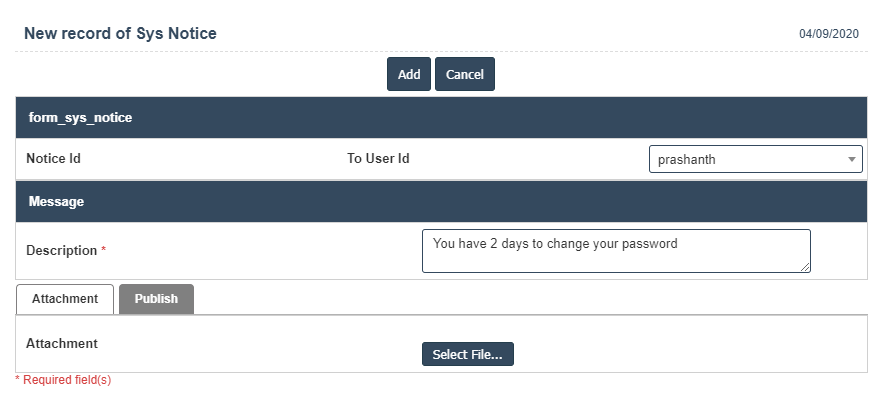Click the To User Id label
The width and height of the screenshot is (880, 400).
click(378, 158)
